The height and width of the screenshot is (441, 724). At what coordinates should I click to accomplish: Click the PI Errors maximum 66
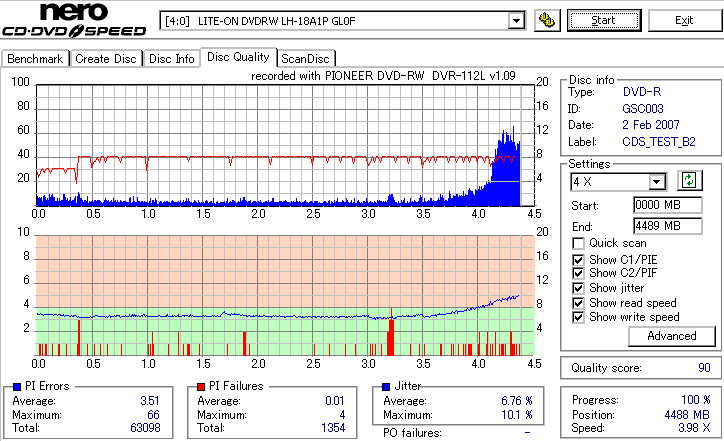[x=153, y=415]
